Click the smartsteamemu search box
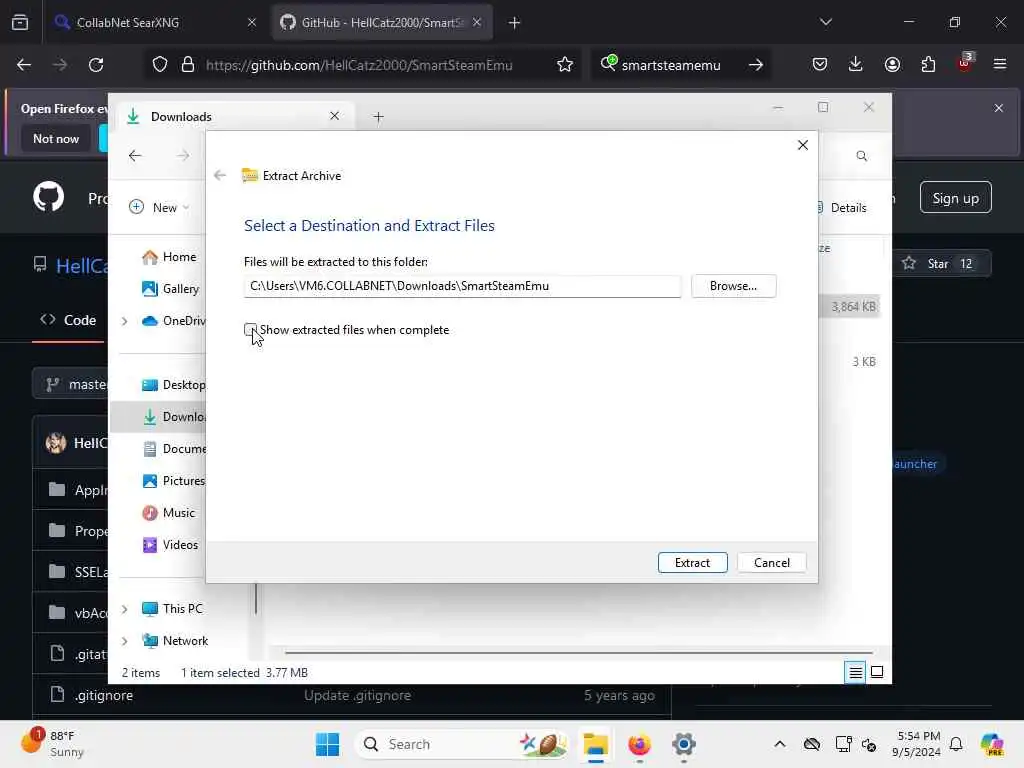Viewport: 1024px width, 768px height. point(671,65)
